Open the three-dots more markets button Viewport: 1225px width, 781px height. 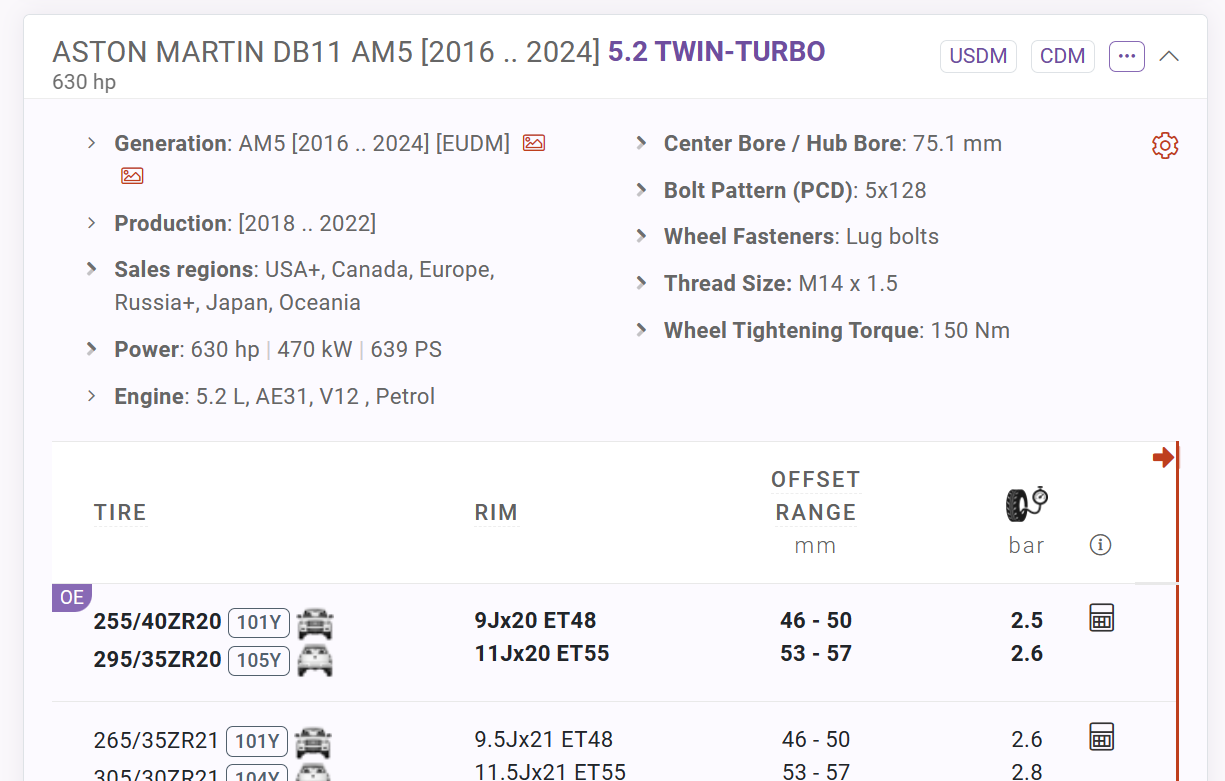[1127, 56]
